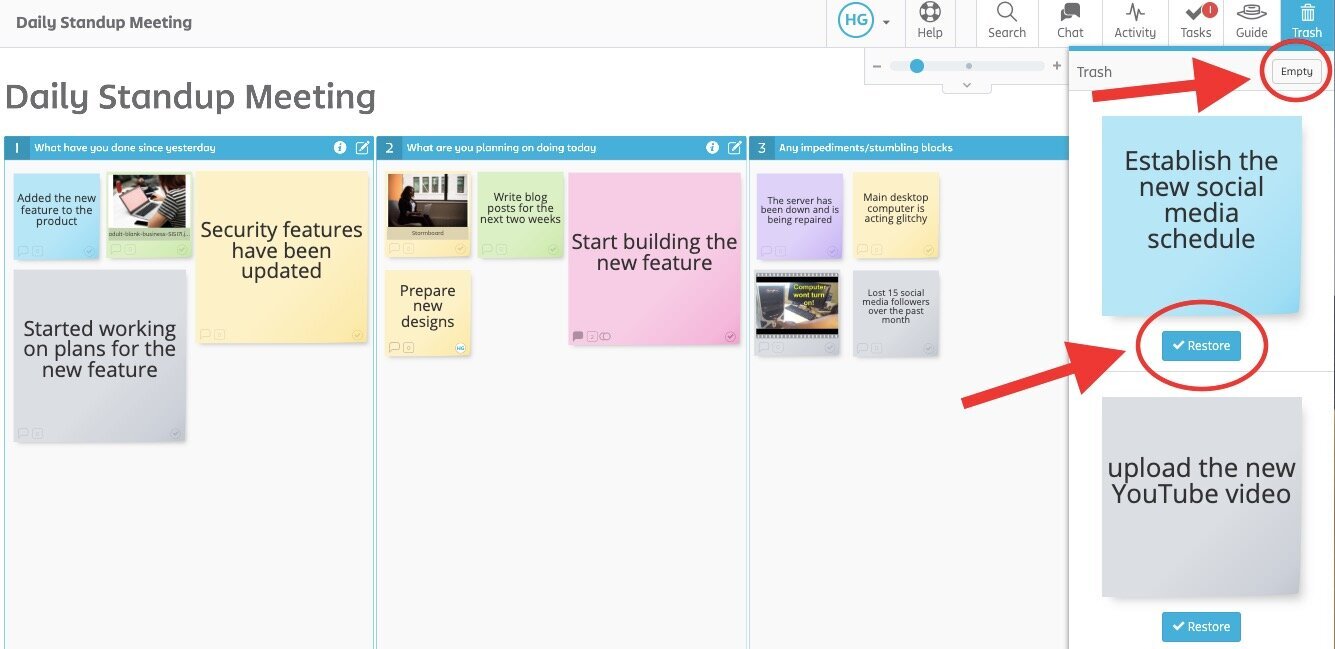
Task: Restore the 'Establish the new social media schedule' note
Action: (1201, 346)
